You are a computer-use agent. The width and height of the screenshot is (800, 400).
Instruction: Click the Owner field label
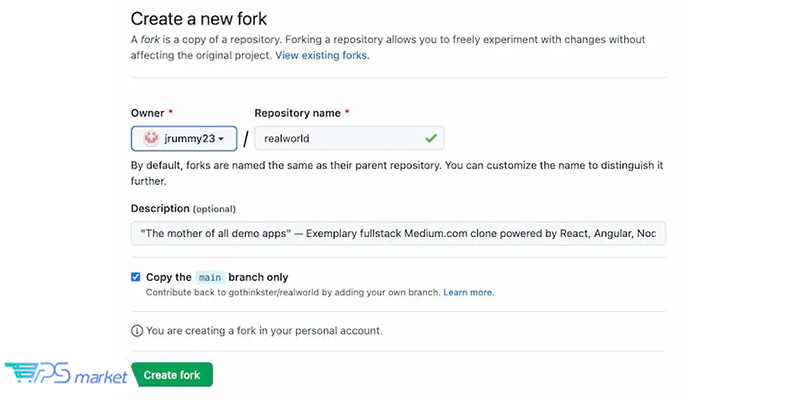148,113
